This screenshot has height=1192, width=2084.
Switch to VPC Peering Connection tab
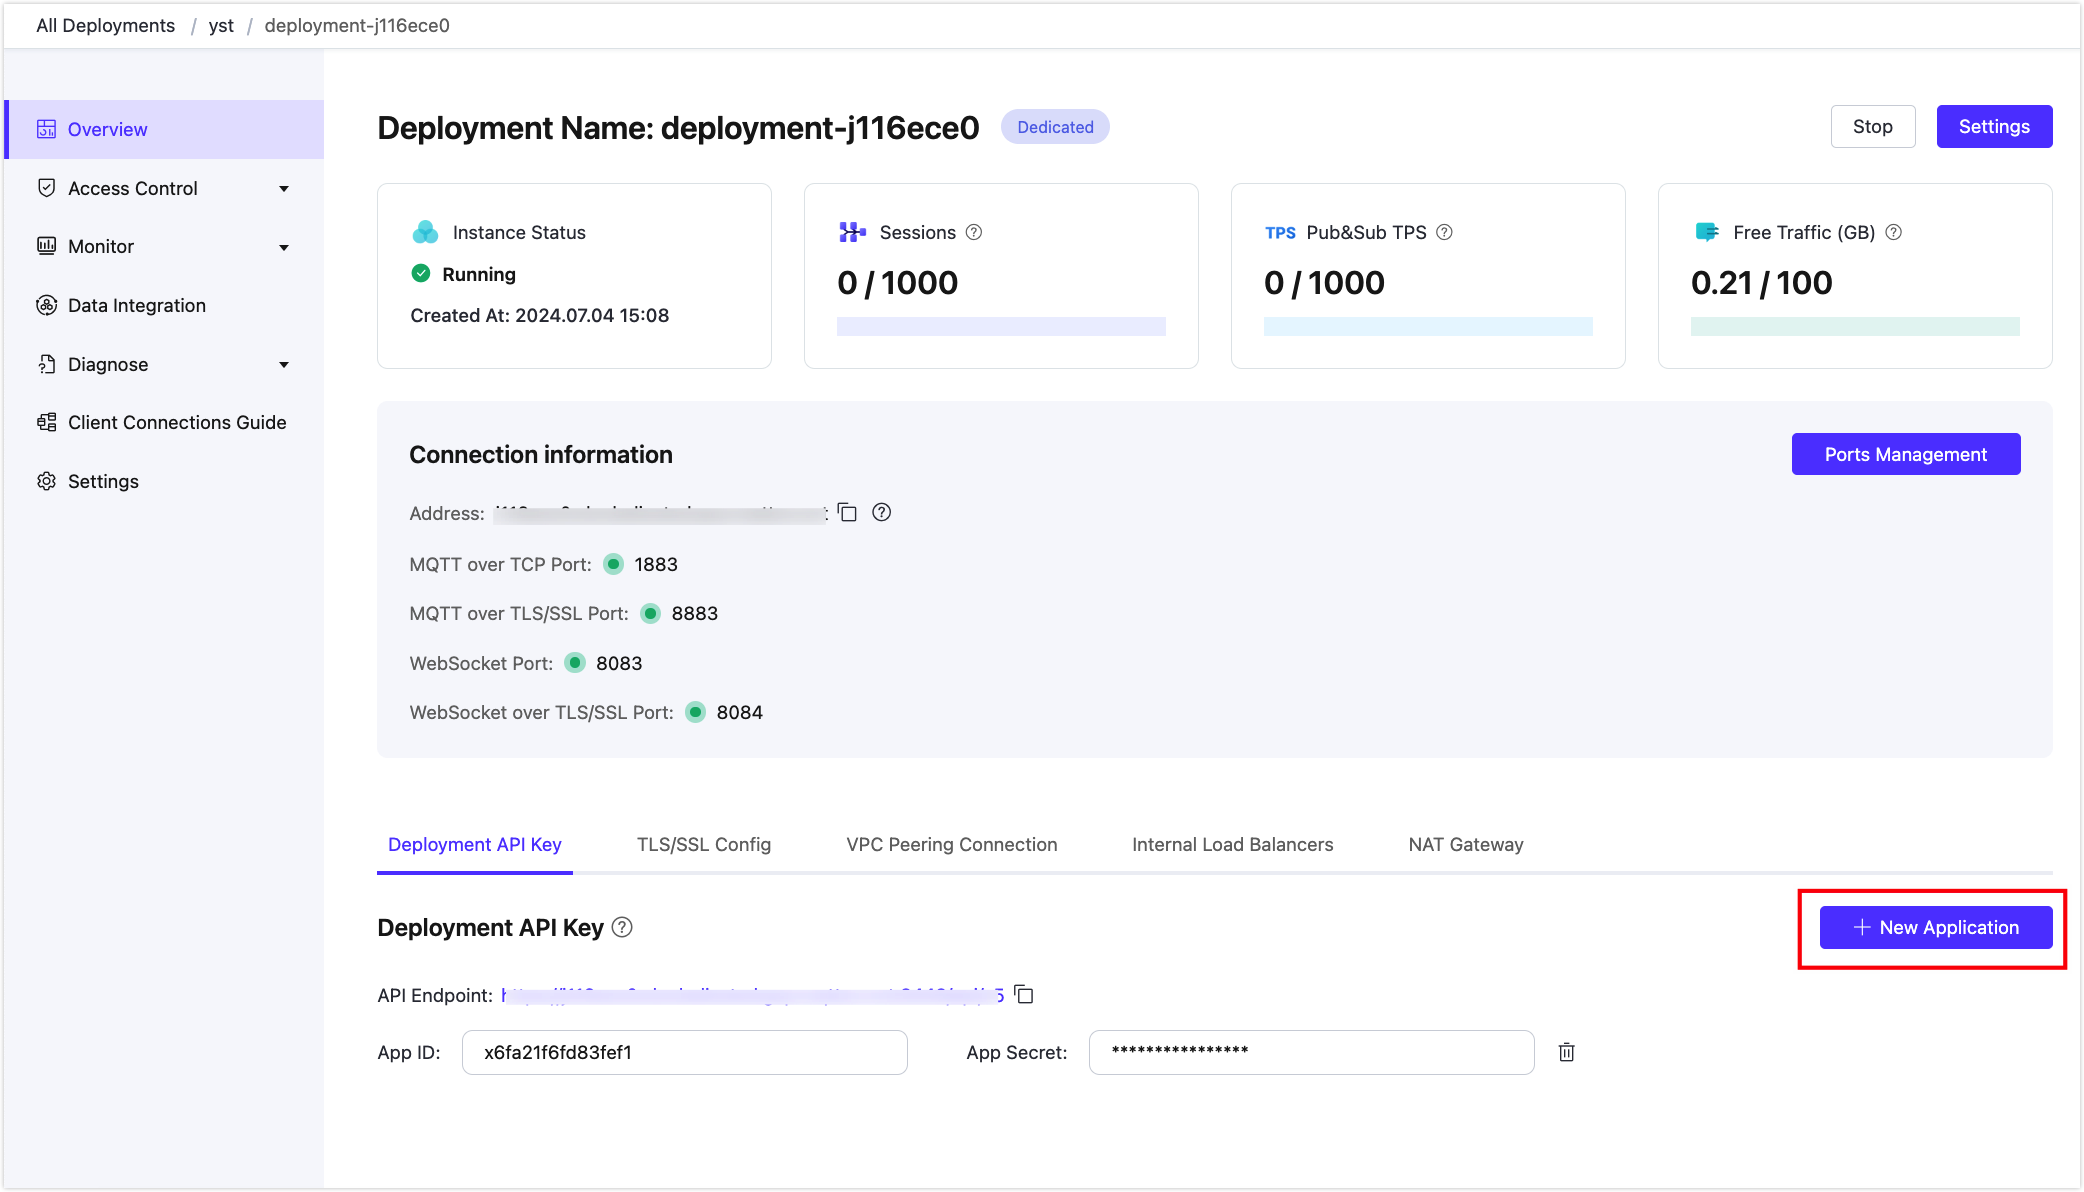click(x=951, y=844)
